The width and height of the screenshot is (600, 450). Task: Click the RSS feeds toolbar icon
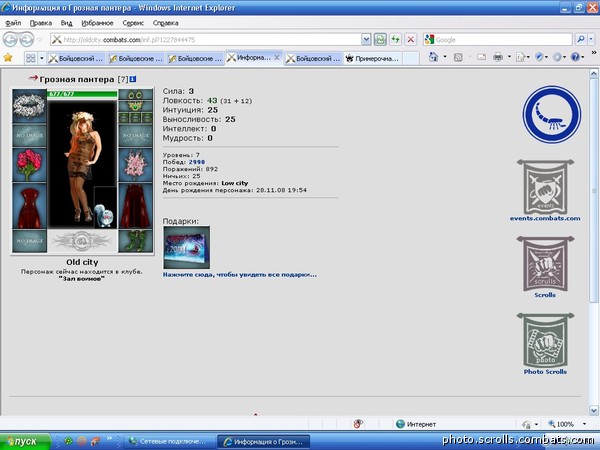coord(458,57)
